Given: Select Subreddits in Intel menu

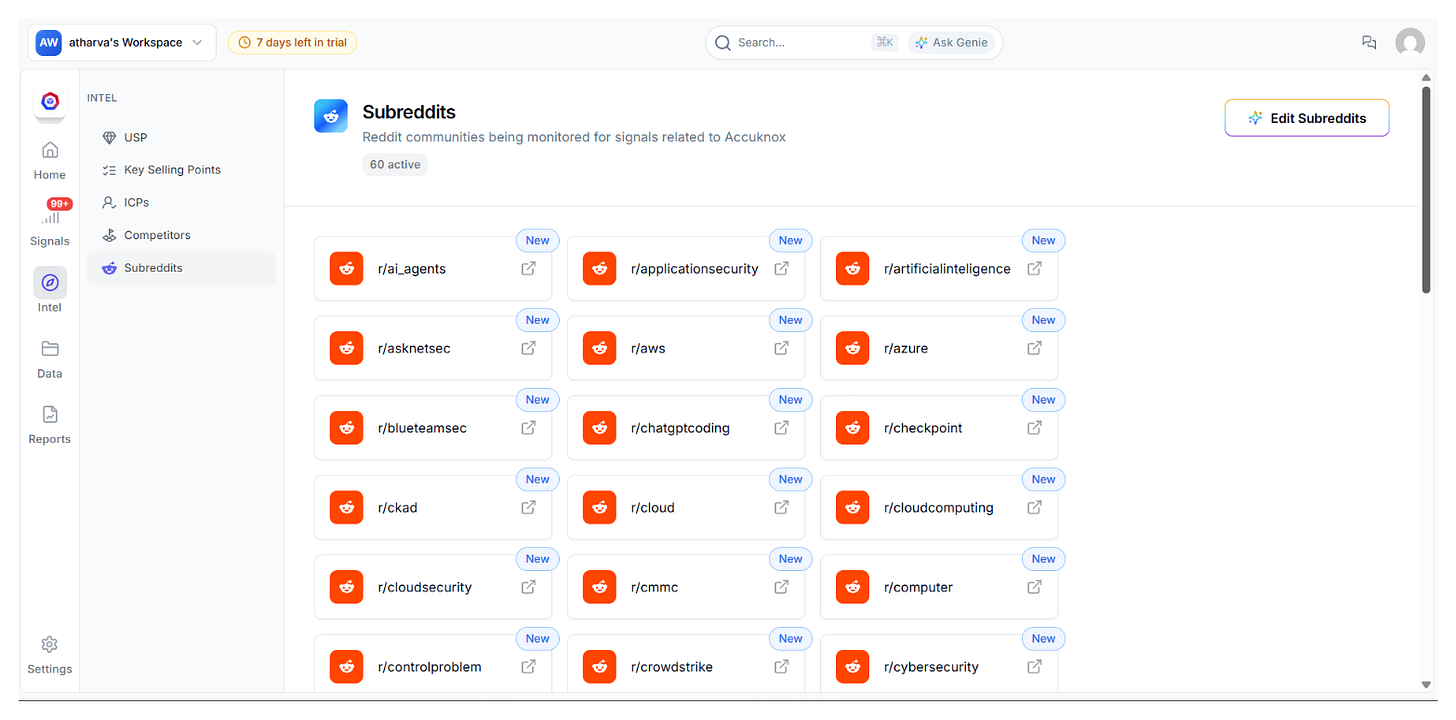Looking at the screenshot, I should tap(181, 268).
